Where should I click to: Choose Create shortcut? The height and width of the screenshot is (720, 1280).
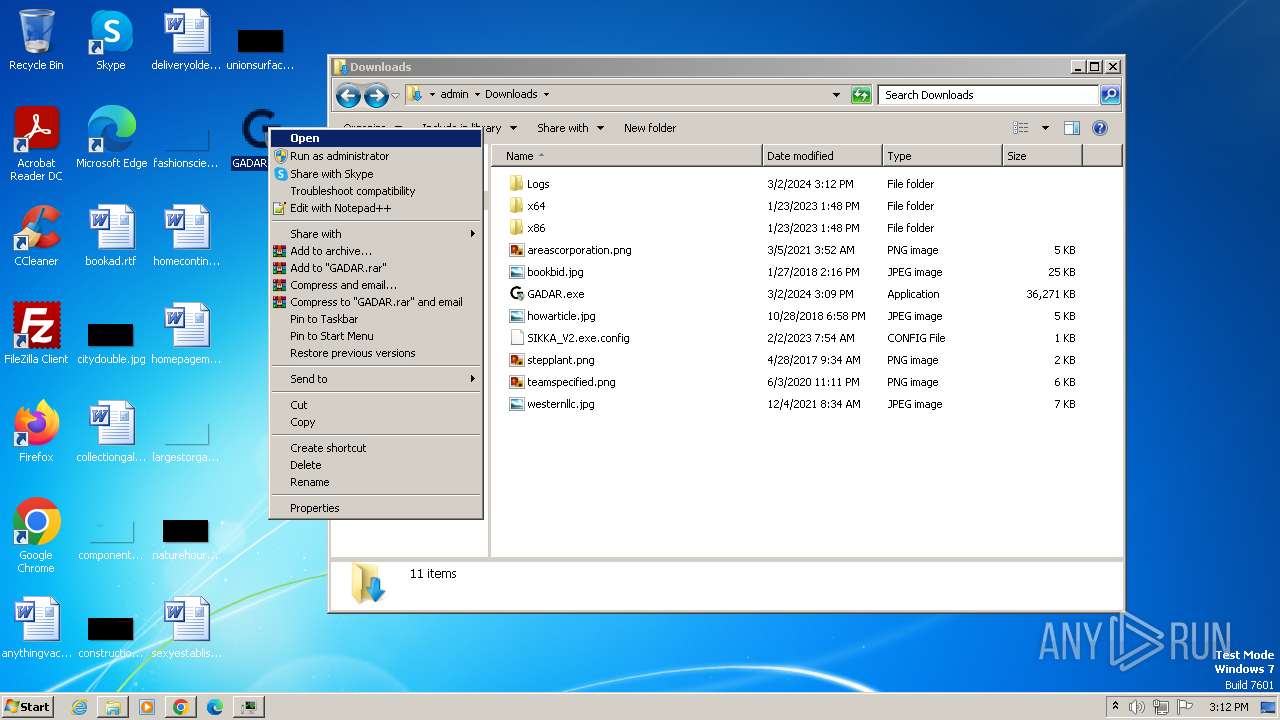click(x=376, y=448)
